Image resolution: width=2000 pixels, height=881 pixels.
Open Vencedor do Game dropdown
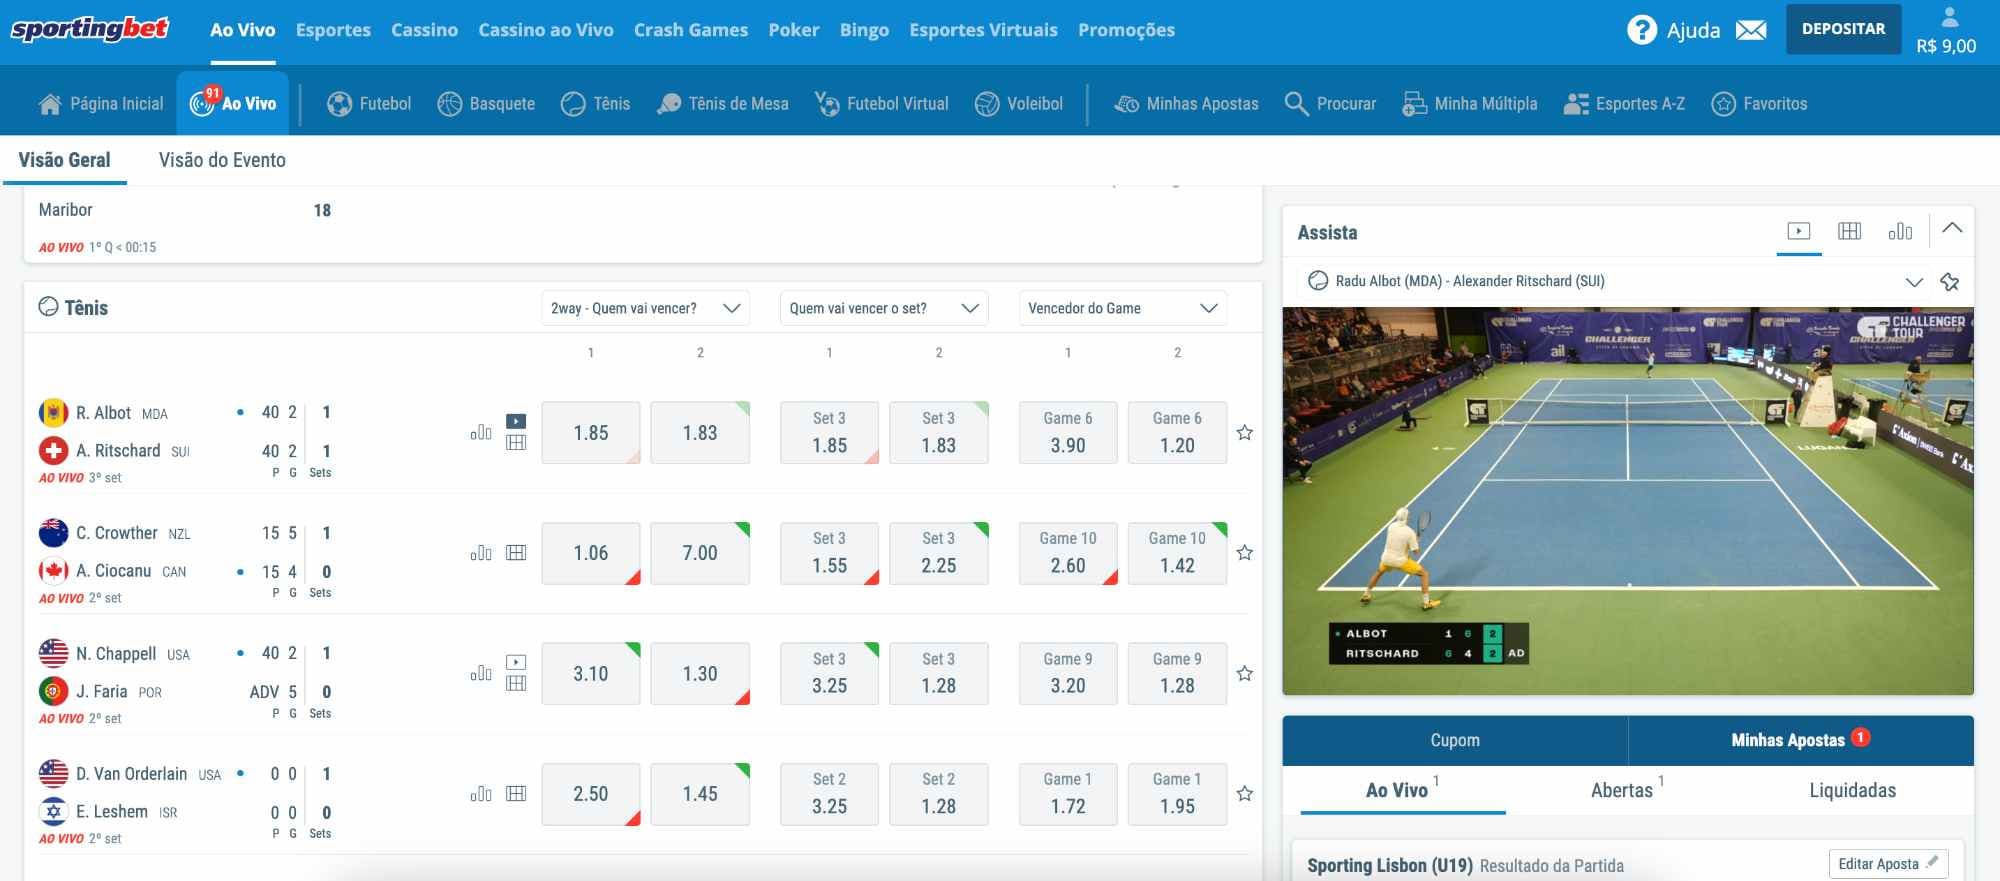click(1123, 308)
